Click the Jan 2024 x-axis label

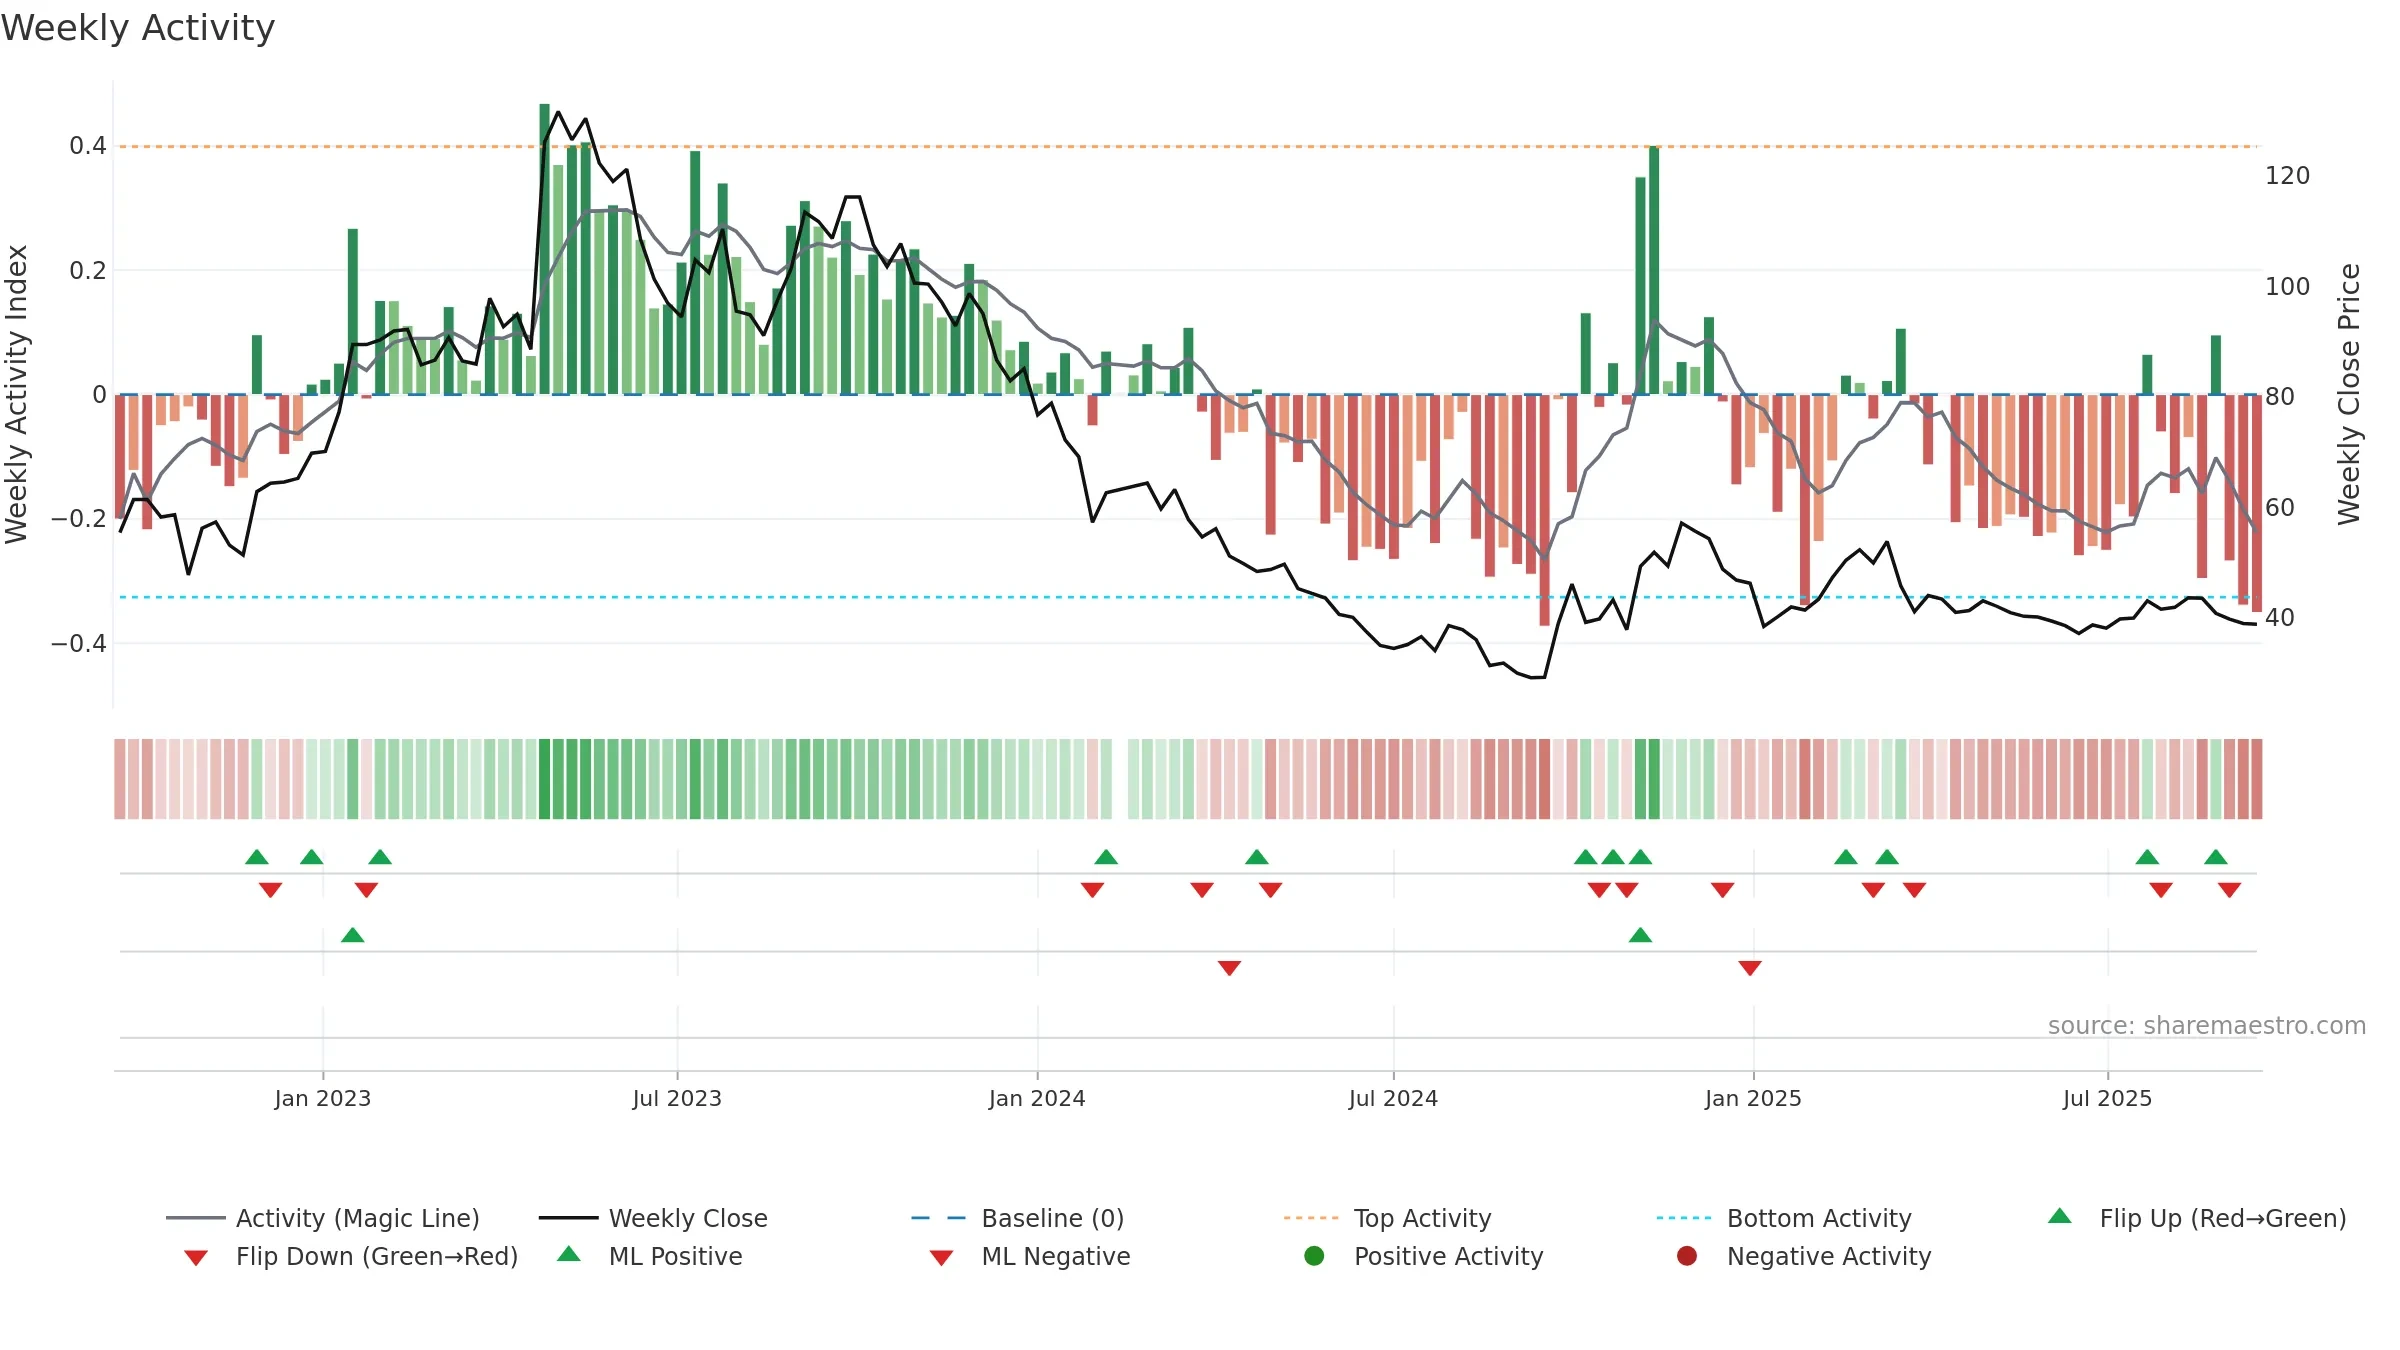tap(1037, 1098)
